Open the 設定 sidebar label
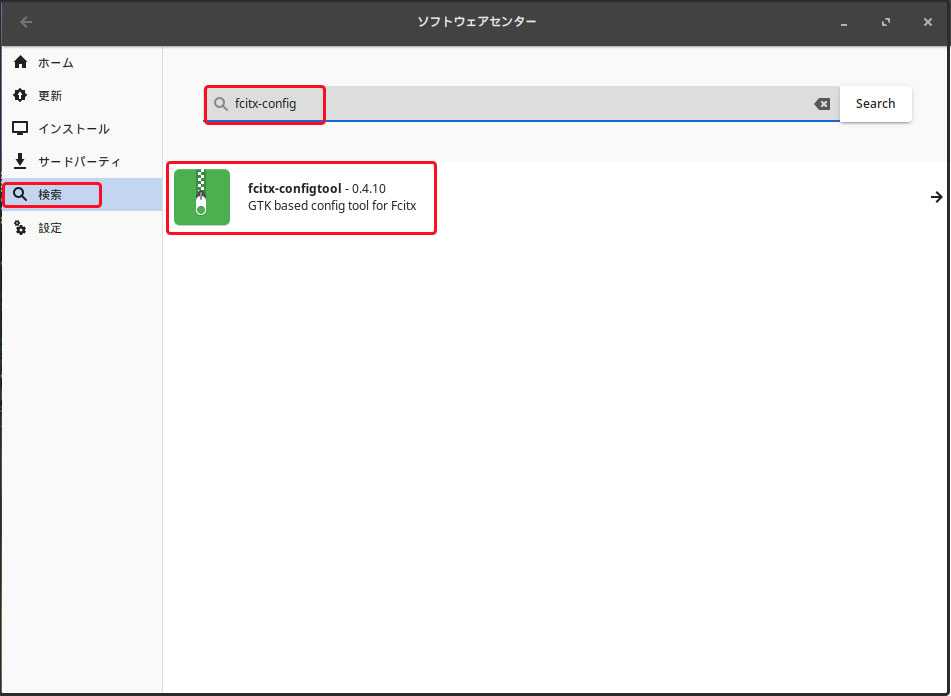Screen dimensions: 951x696 coord(50,228)
